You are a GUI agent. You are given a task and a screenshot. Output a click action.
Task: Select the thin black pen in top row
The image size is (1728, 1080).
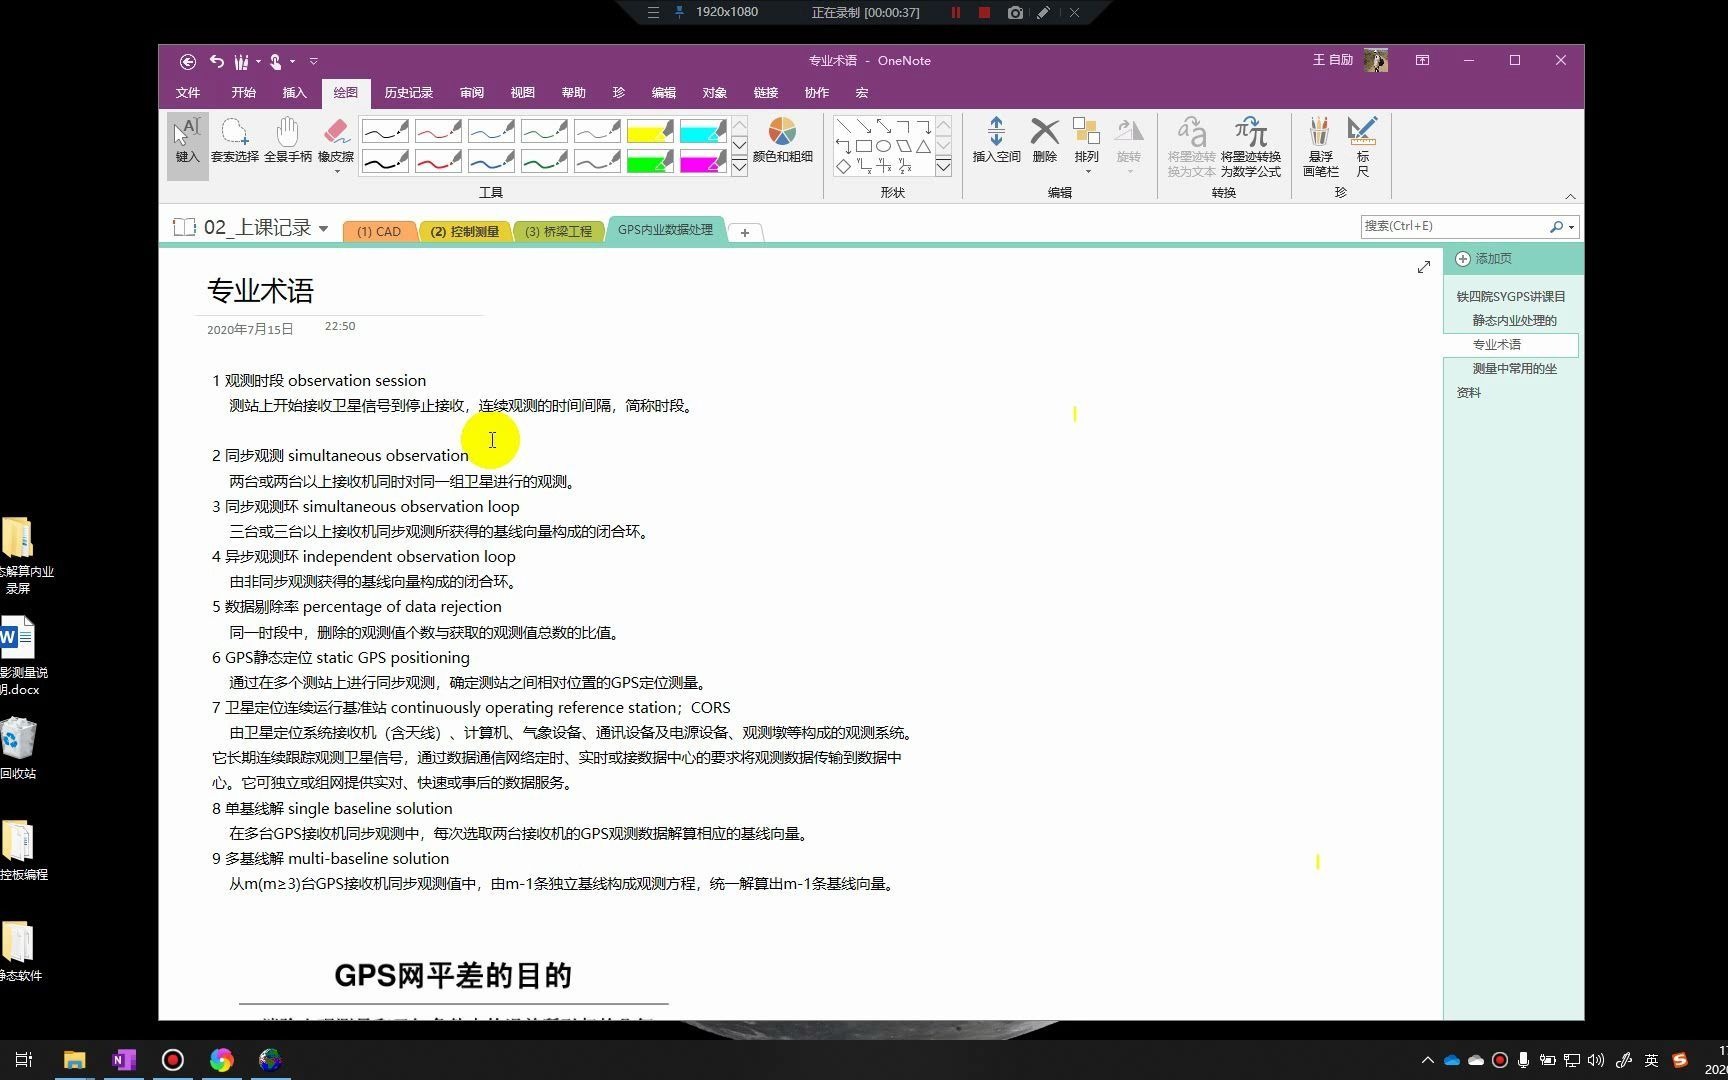click(x=385, y=131)
